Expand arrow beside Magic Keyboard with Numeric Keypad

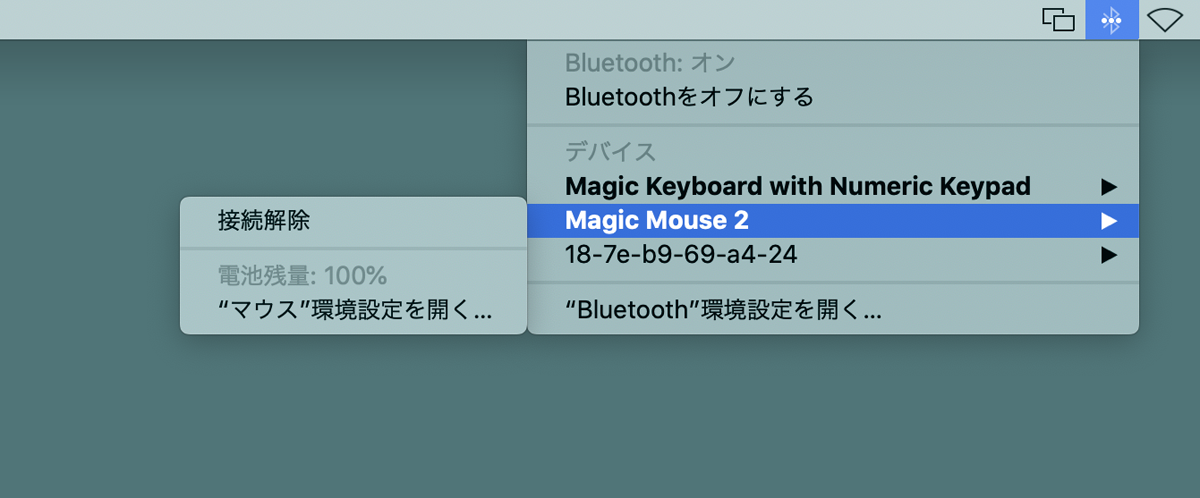1107,186
